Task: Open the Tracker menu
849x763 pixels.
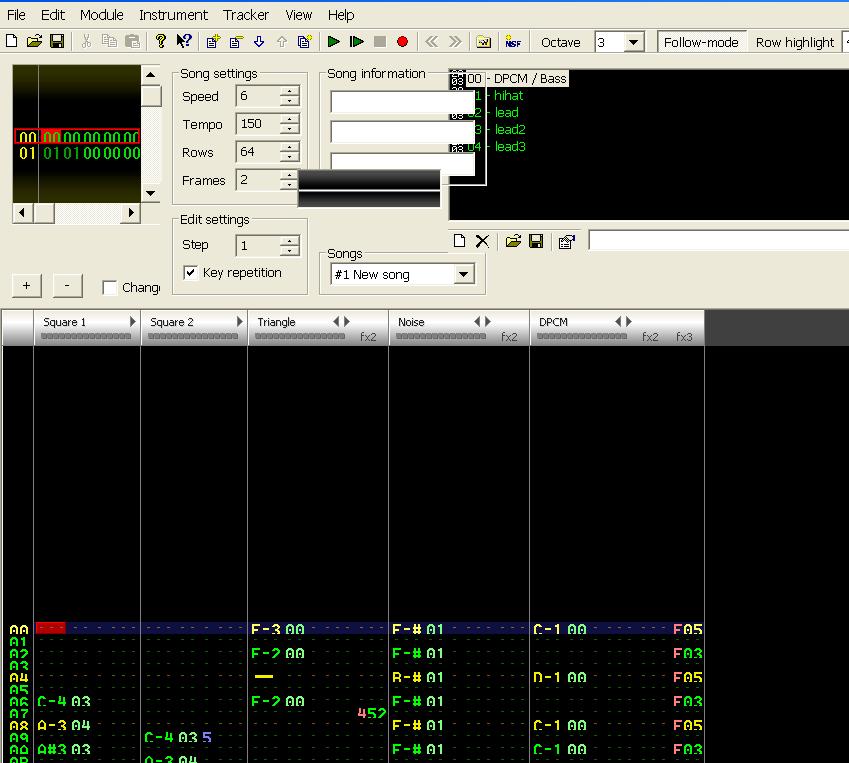Action: (246, 15)
